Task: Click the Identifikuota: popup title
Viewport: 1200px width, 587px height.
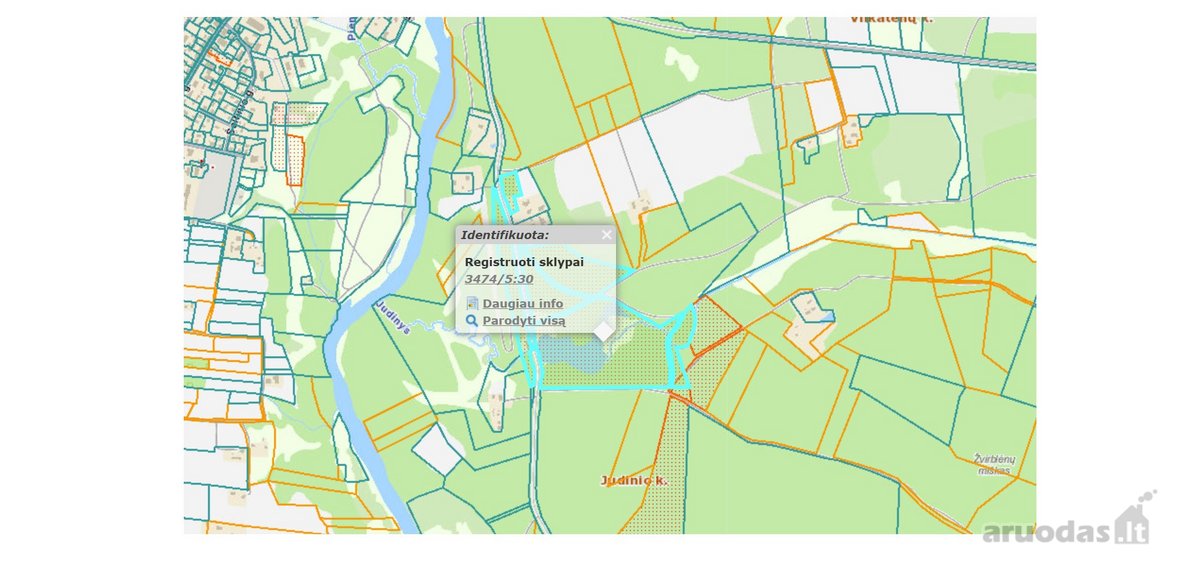Action: click(x=505, y=235)
